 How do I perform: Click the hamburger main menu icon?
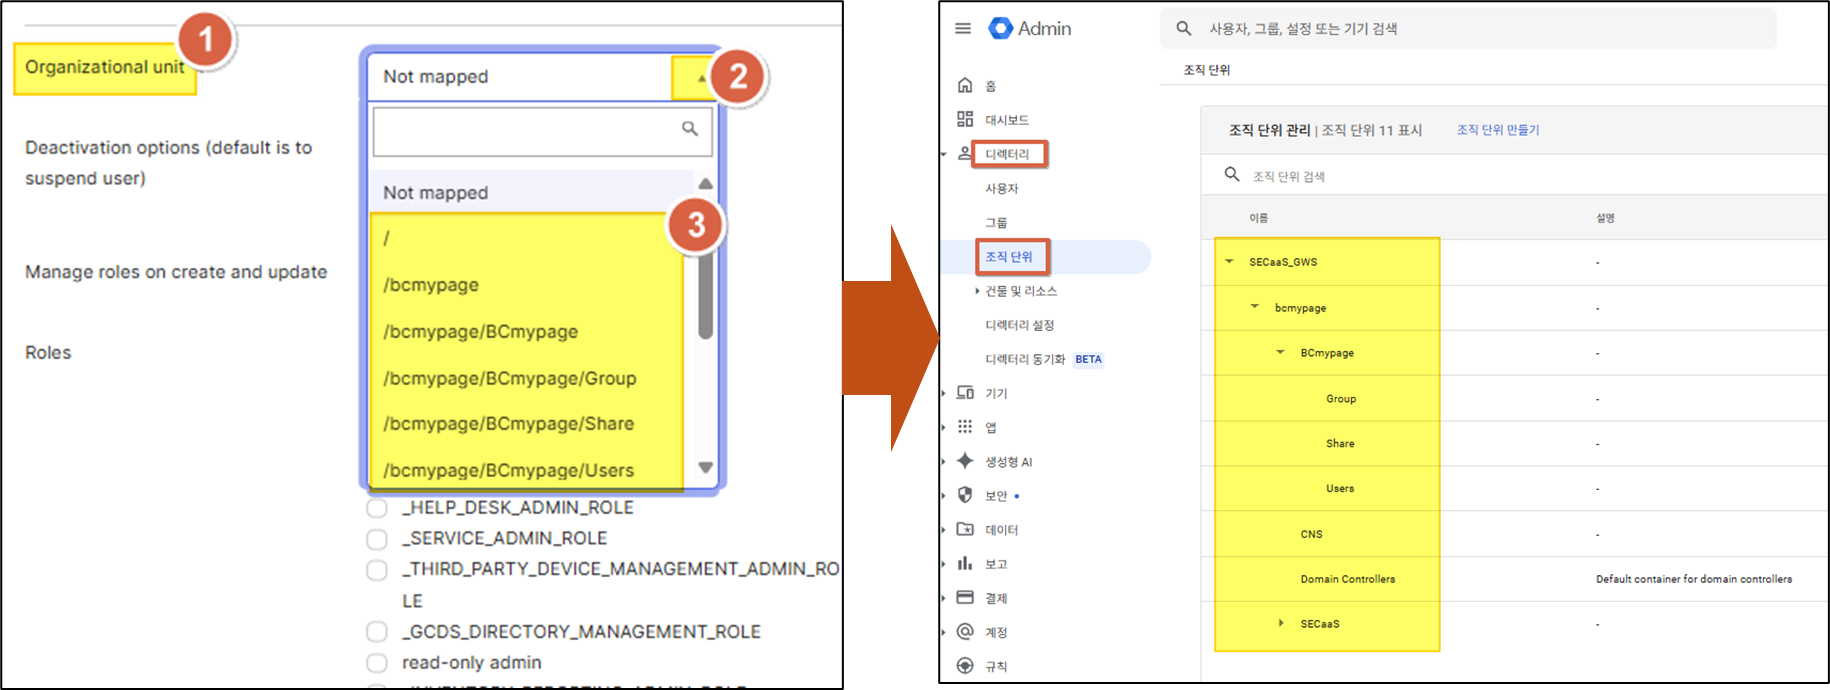click(x=963, y=29)
